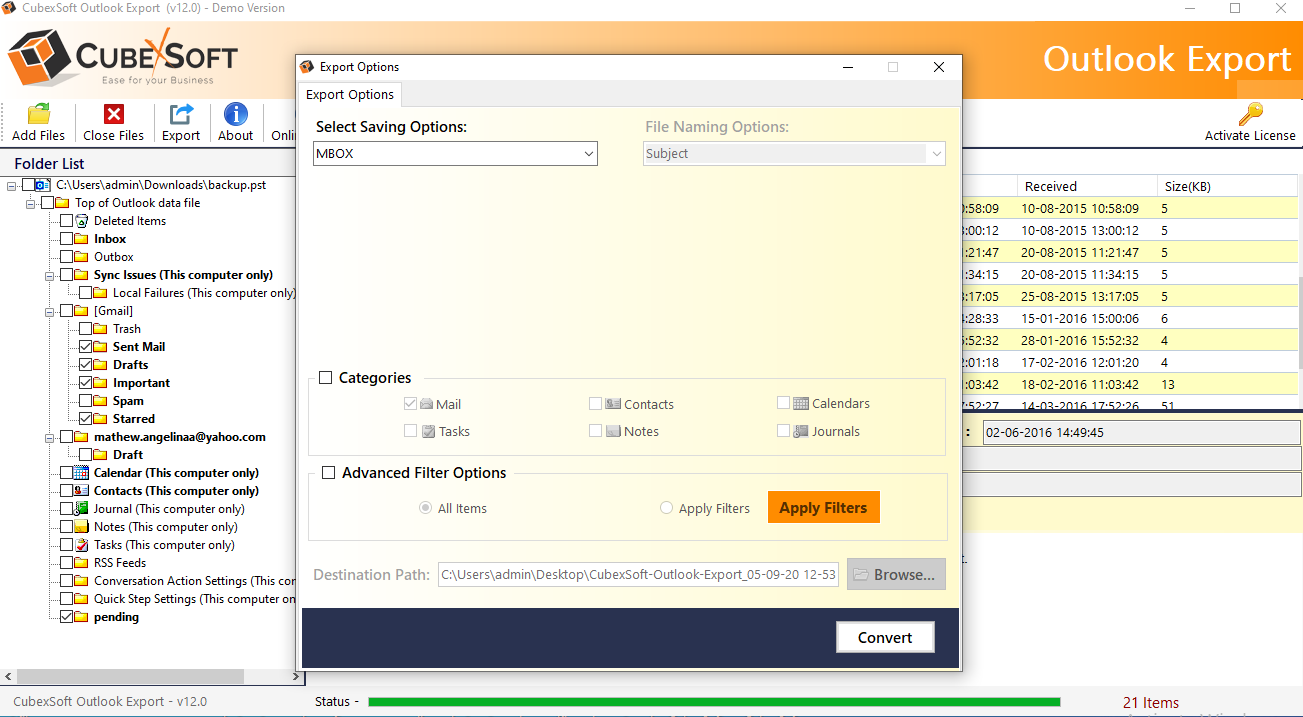Viewport: 1303px width, 717px height.
Task: Switch to the Export Options tab
Action: point(350,95)
